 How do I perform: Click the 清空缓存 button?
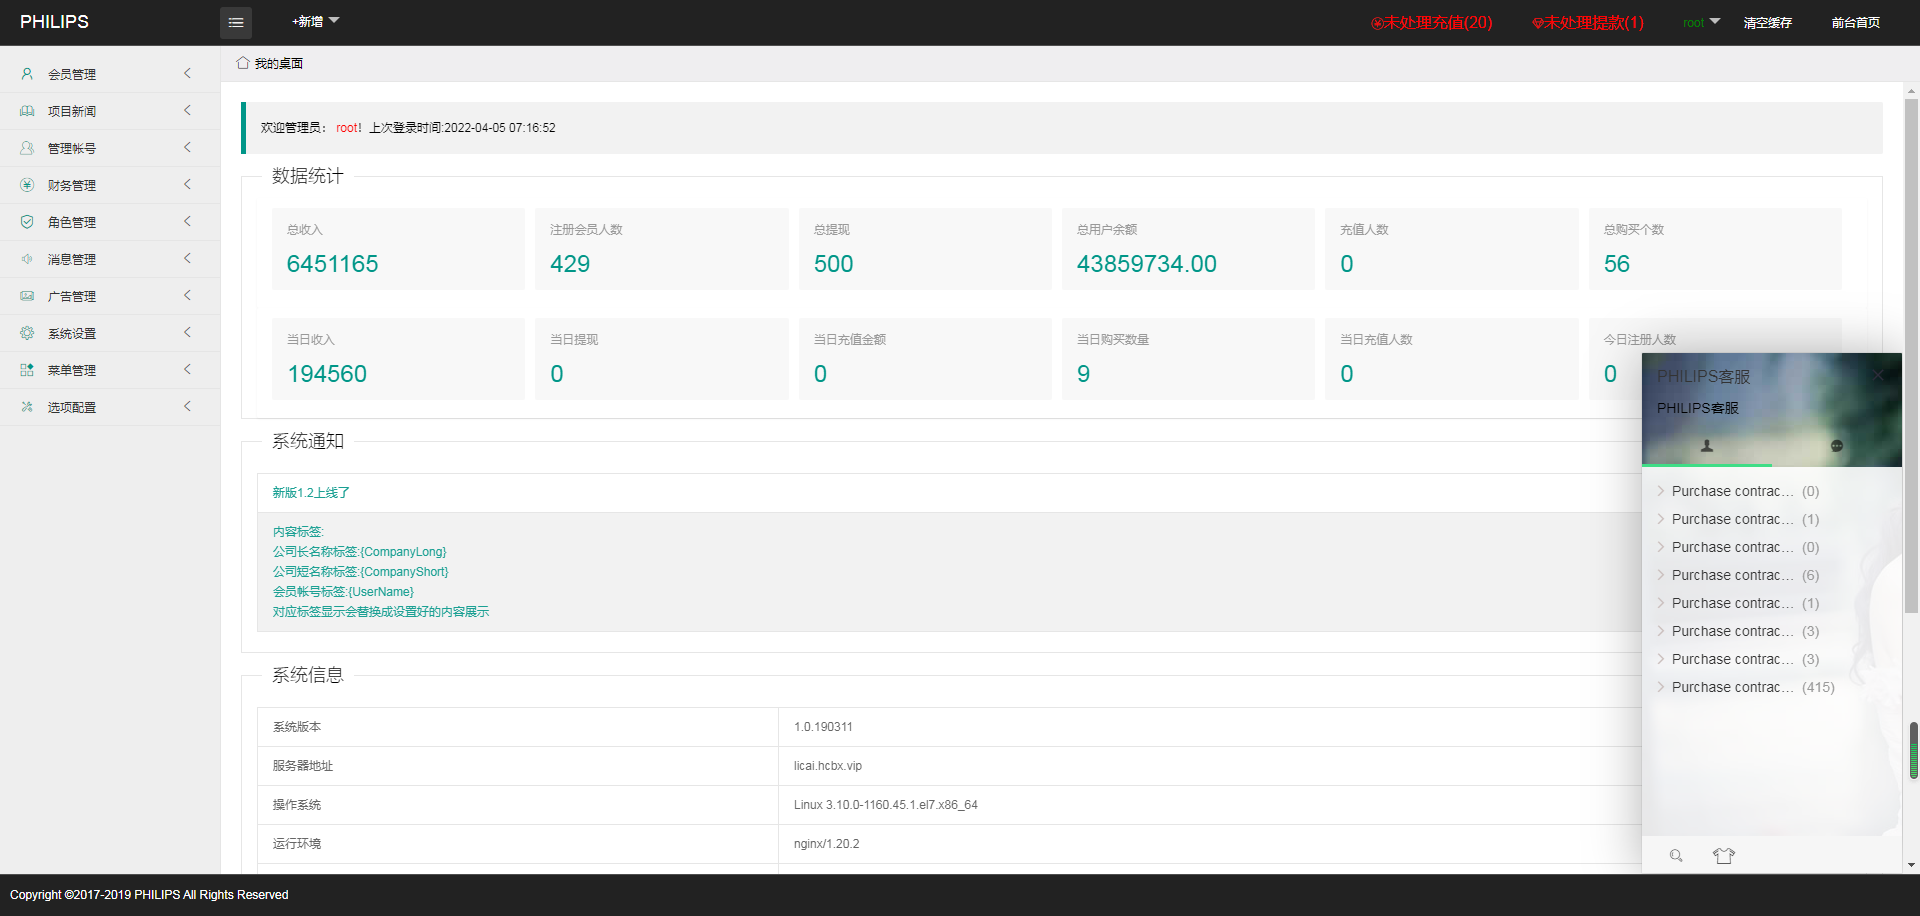(1767, 22)
